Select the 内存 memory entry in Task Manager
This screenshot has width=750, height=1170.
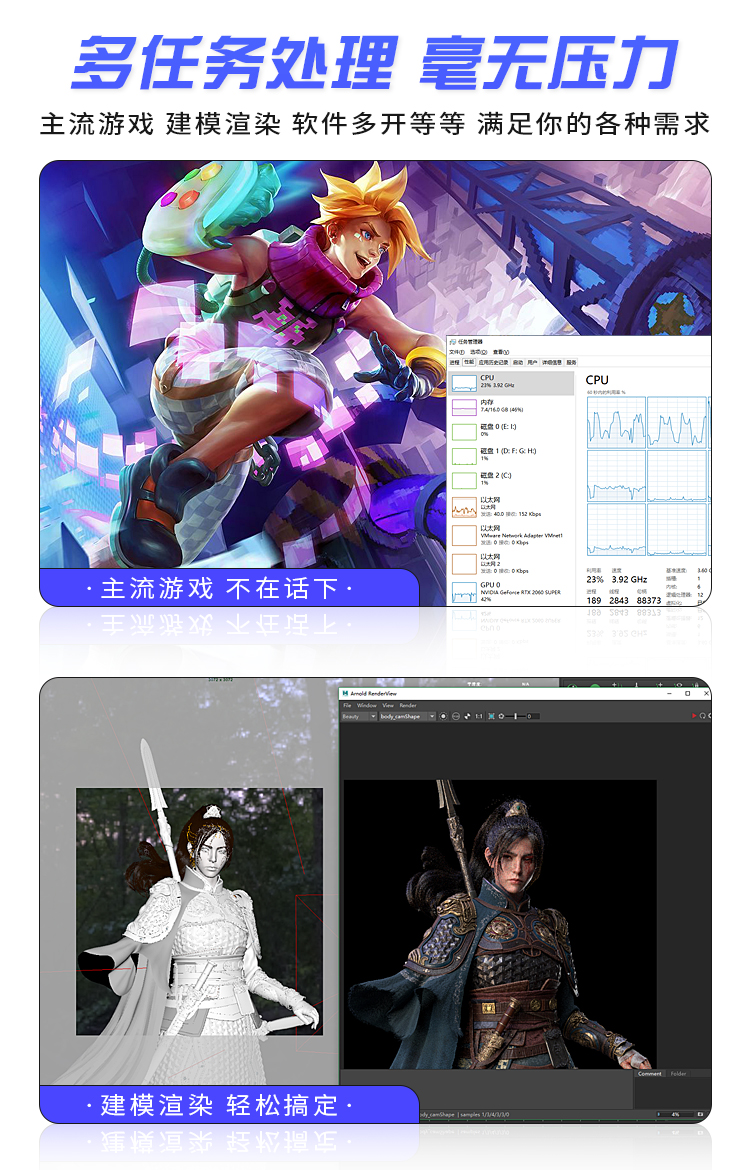(511, 407)
